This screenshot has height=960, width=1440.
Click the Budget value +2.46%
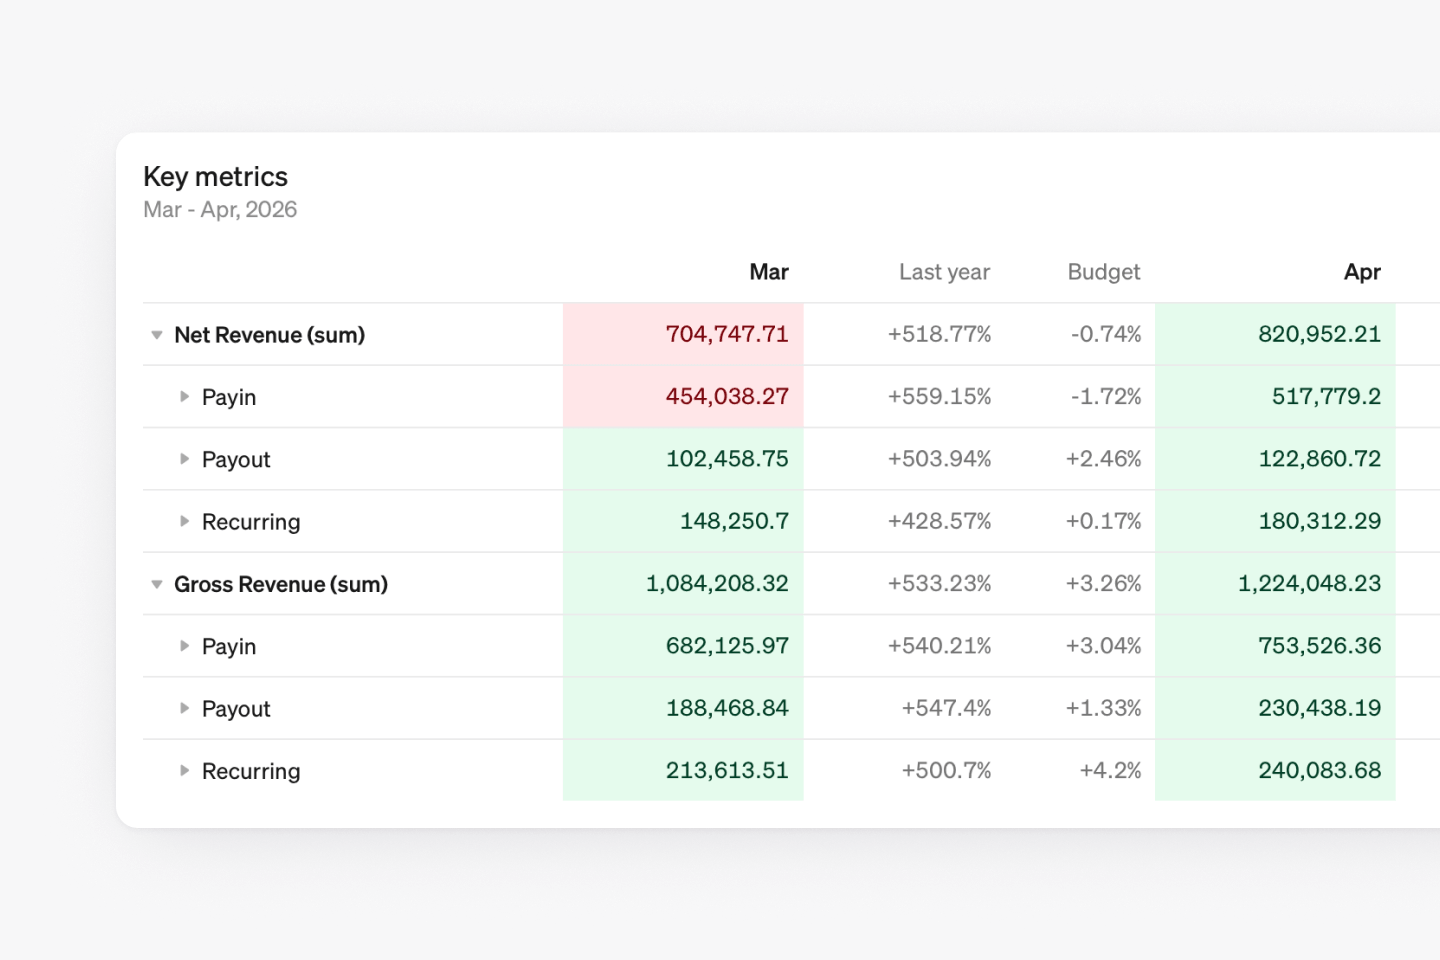[x=1103, y=459]
